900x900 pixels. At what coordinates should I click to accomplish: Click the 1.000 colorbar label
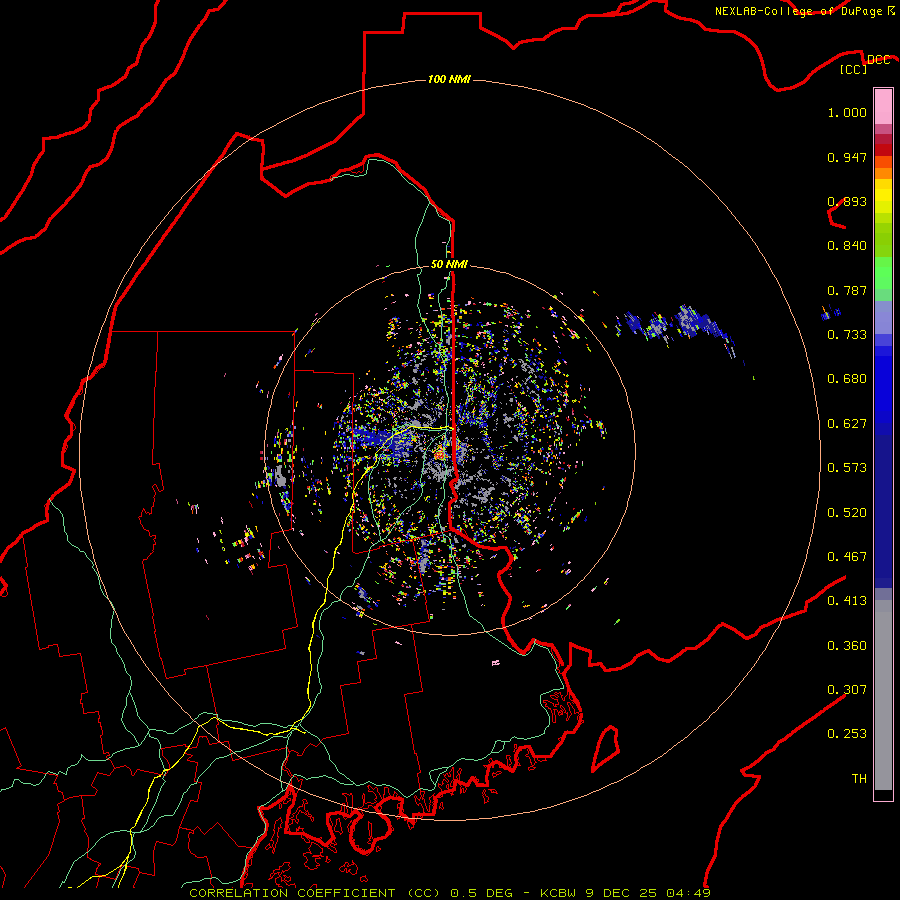(847, 112)
